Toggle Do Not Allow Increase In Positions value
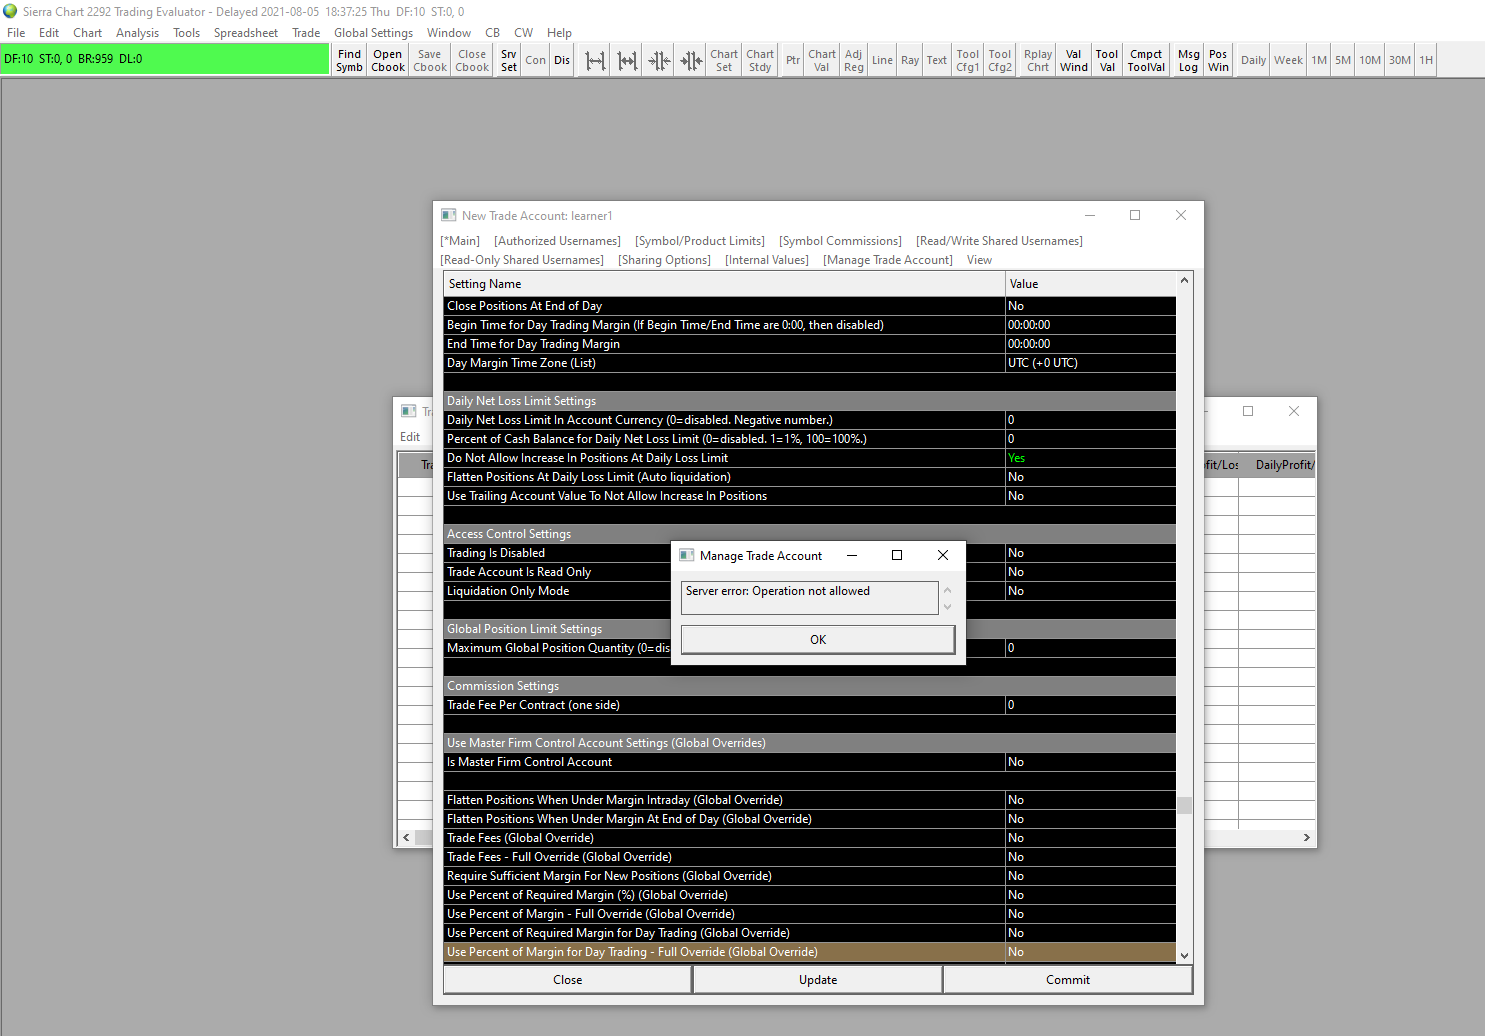Viewport: 1485px width, 1036px height. click(1089, 458)
